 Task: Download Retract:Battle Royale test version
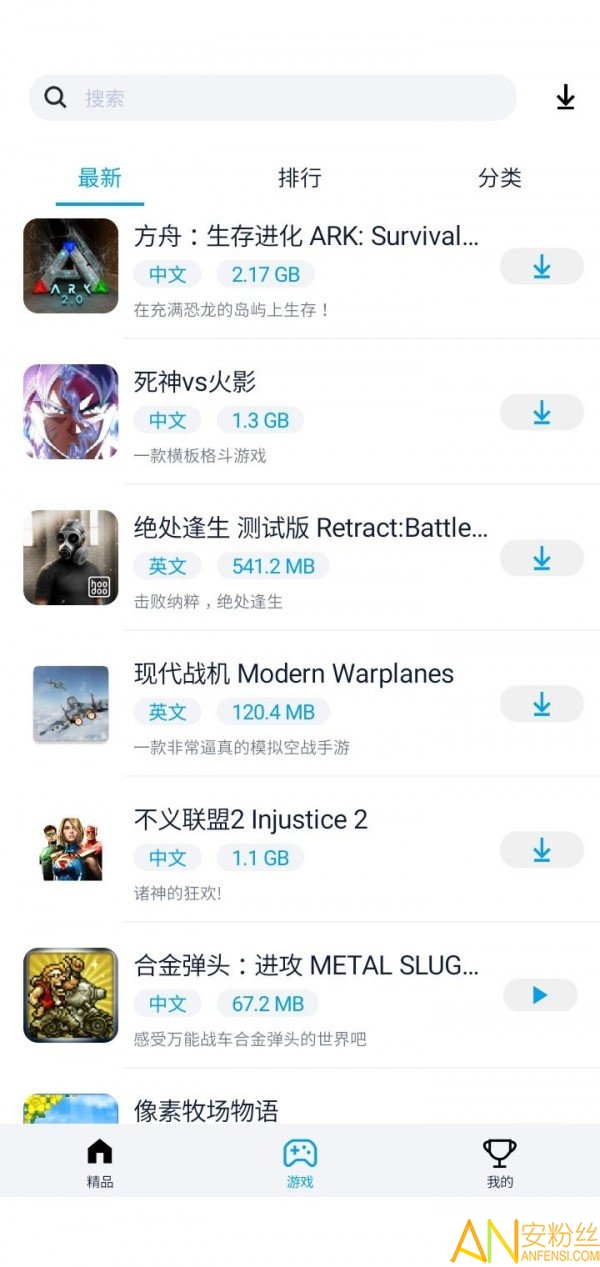[541, 558]
